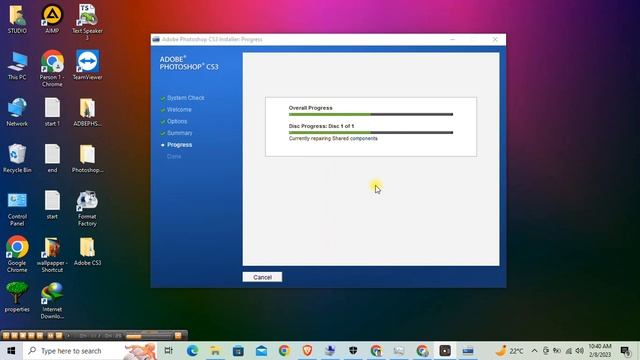Open Microsoft Edge from taskbar
The height and width of the screenshot is (360, 640).
tap(192, 351)
